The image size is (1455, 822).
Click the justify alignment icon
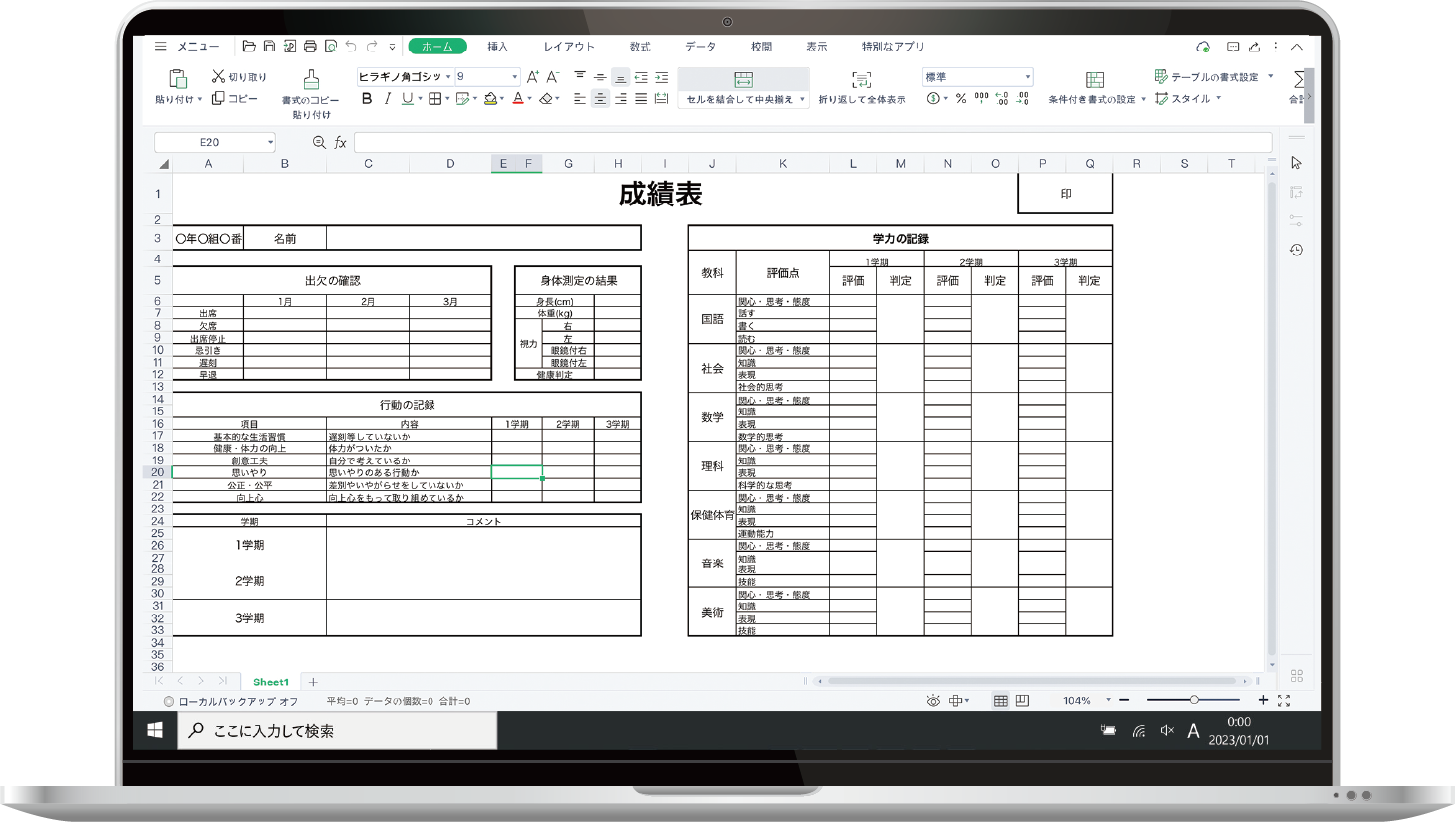(x=641, y=99)
